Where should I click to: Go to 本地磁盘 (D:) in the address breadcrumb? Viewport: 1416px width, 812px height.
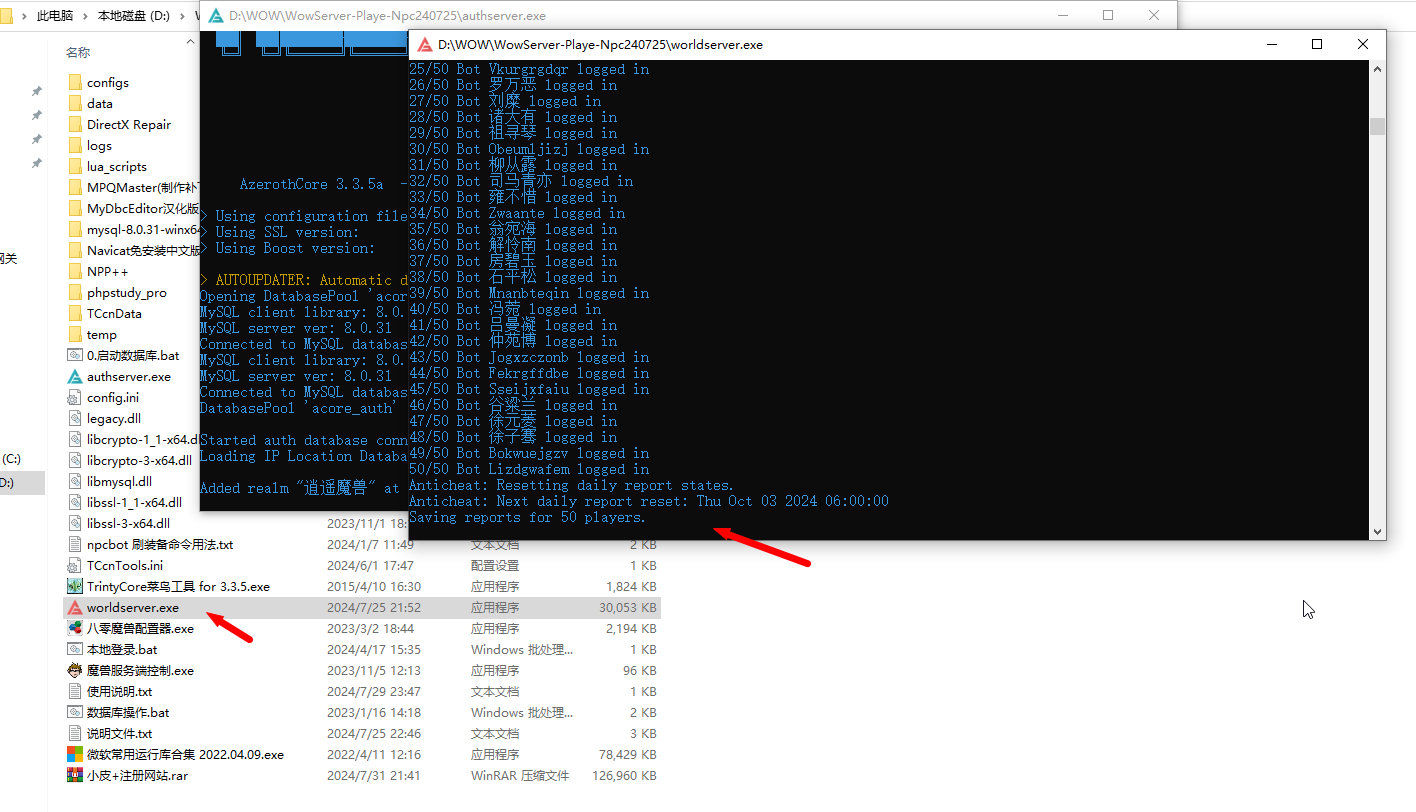point(134,16)
